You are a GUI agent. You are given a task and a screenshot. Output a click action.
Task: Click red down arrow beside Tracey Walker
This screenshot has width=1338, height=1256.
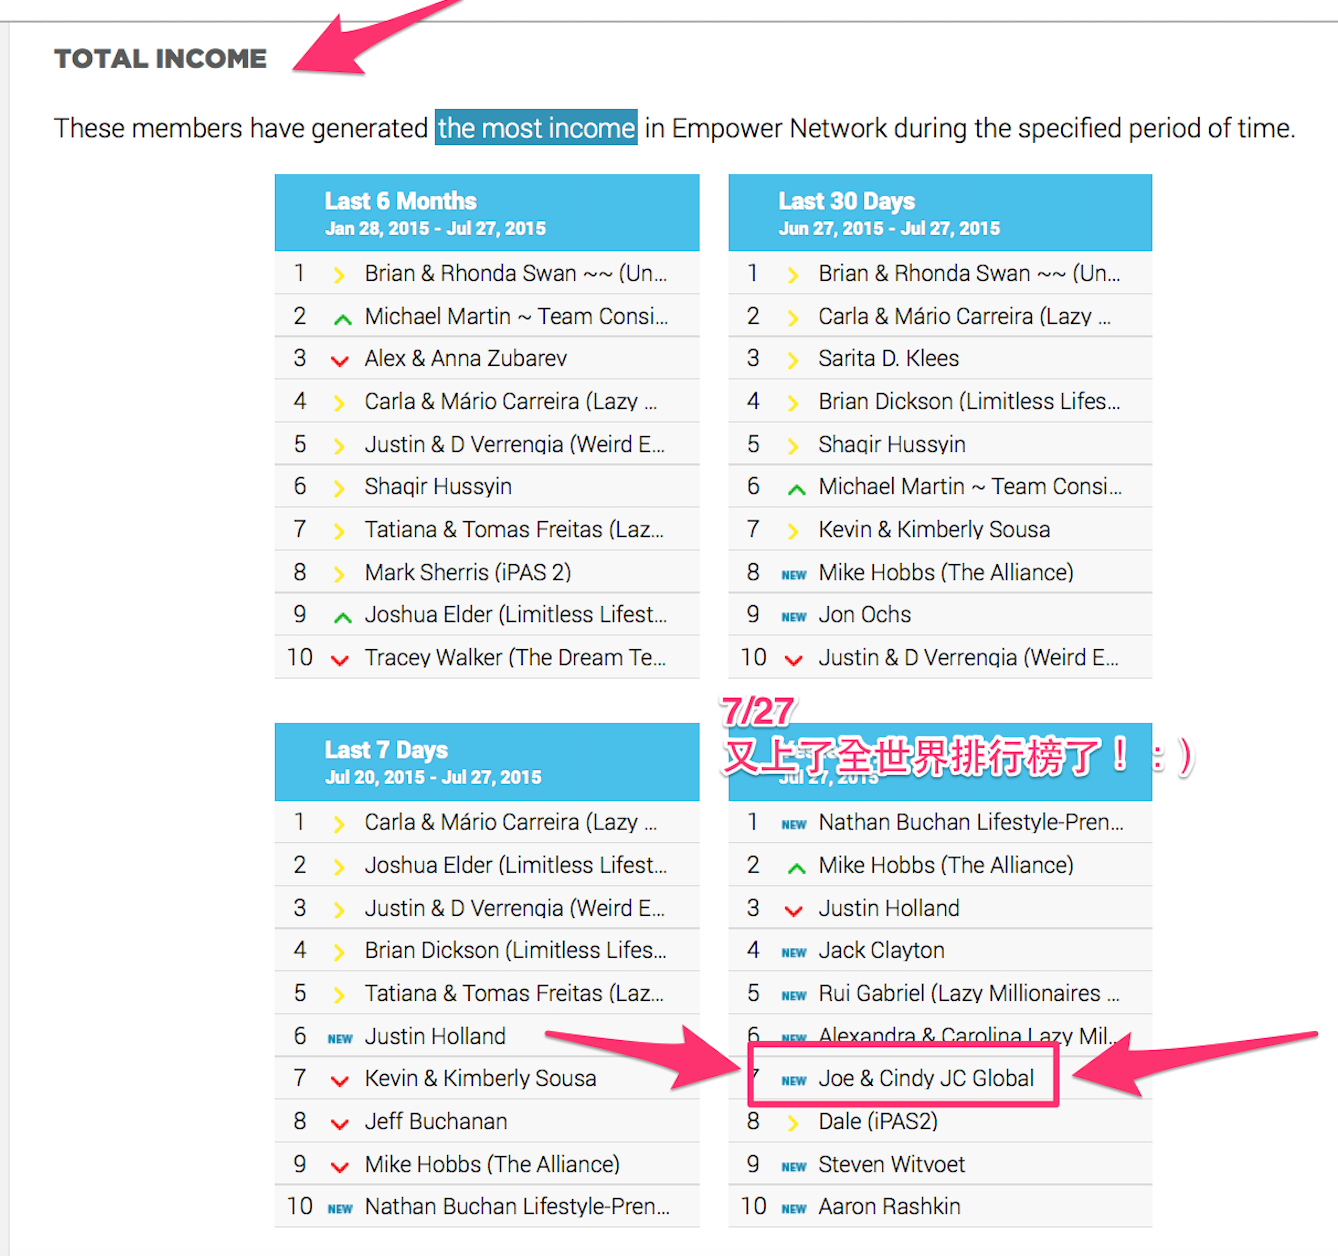pyautogui.click(x=340, y=660)
